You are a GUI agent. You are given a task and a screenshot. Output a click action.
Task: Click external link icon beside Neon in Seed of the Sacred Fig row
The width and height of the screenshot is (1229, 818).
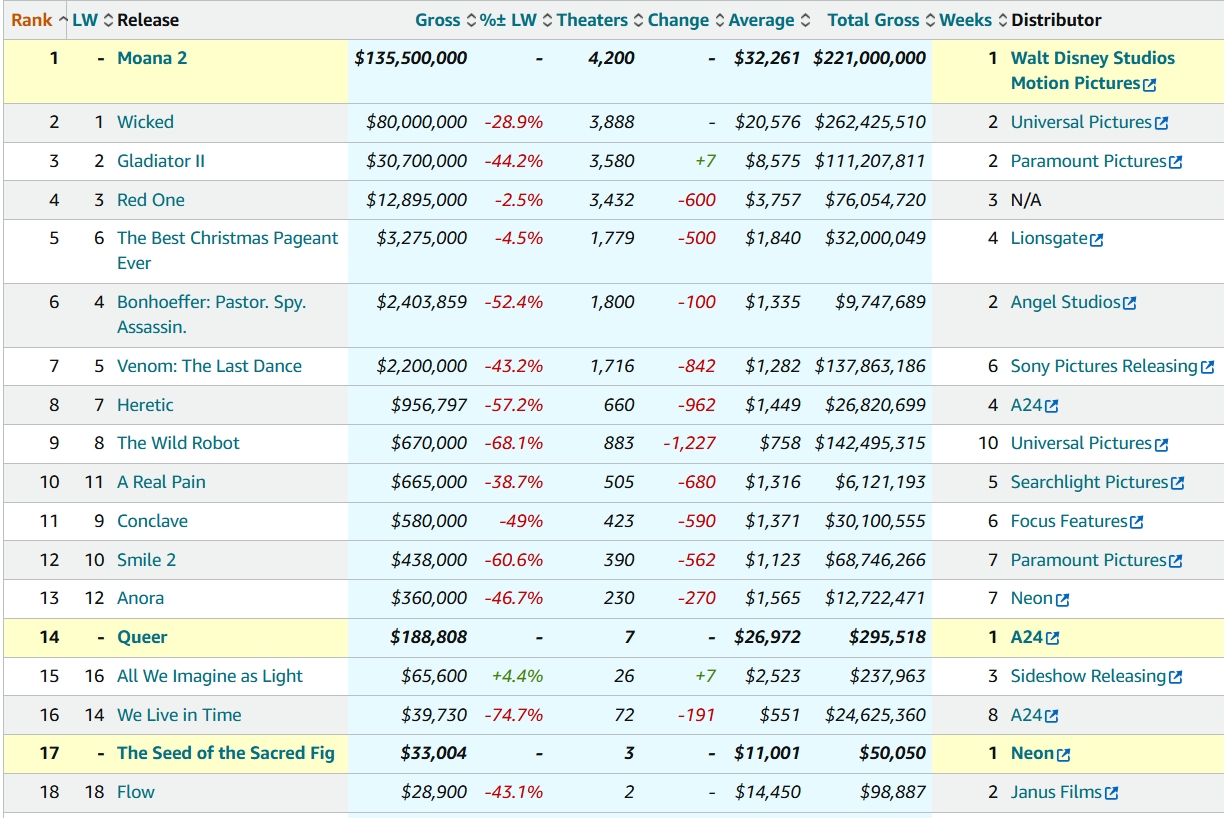(1064, 755)
